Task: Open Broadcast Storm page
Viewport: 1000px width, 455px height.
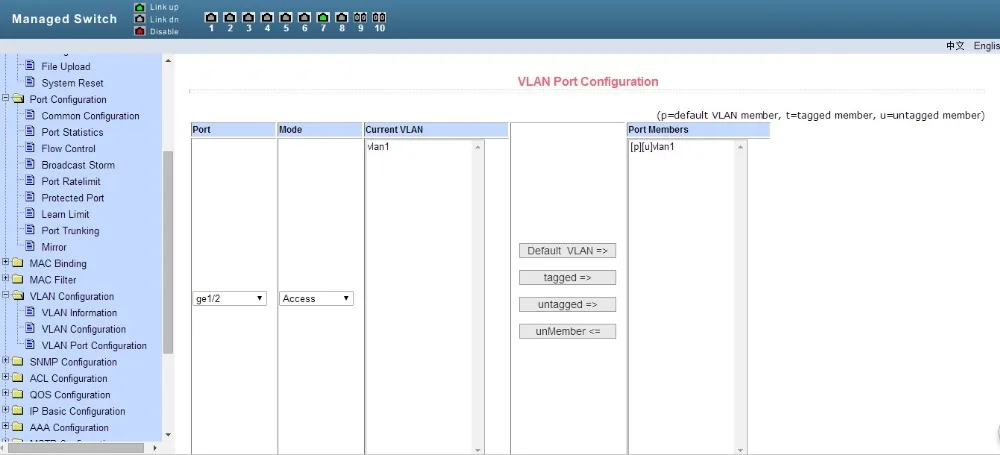Action: click(78, 165)
